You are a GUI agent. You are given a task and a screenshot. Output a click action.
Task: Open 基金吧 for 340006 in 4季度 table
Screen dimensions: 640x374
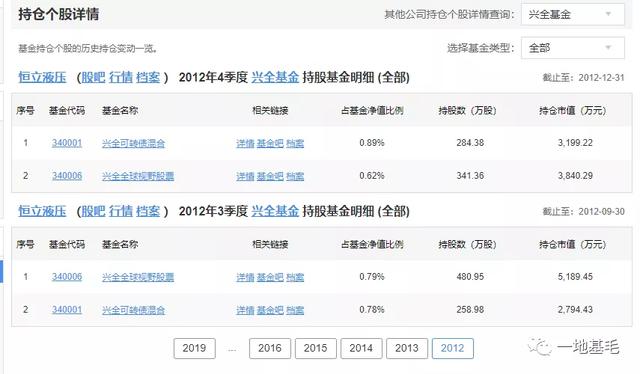270,176
